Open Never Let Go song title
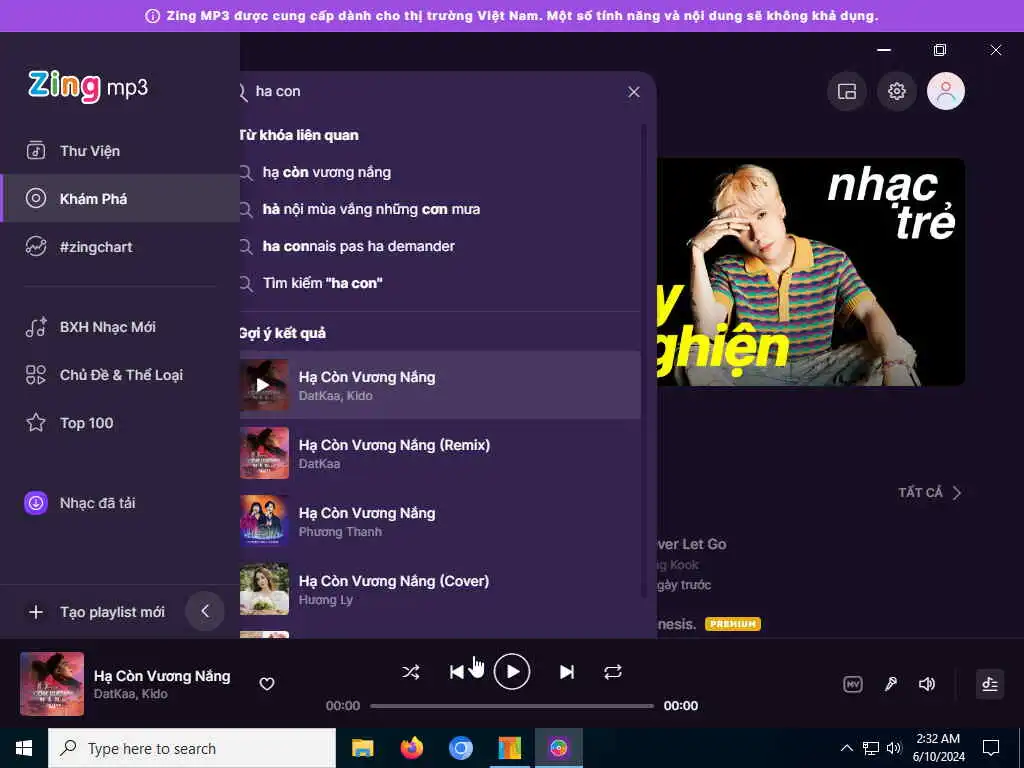Screen dimensions: 1024x768 (x=692, y=544)
